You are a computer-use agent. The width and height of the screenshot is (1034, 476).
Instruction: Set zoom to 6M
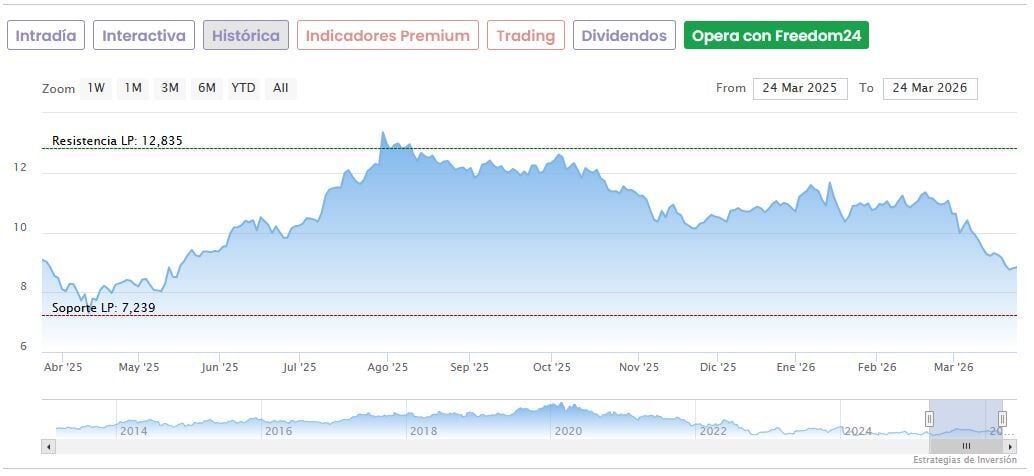point(207,88)
